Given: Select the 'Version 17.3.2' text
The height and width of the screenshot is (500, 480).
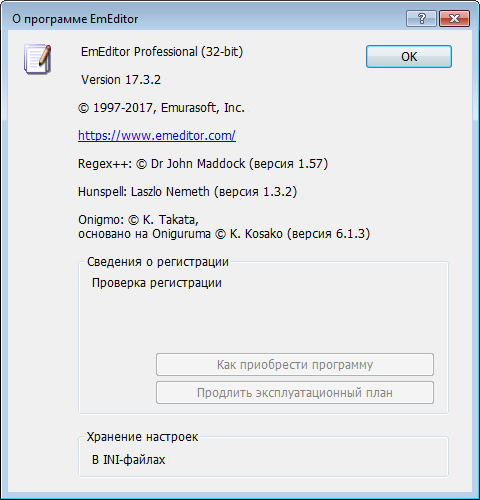Looking at the screenshot, I should point(121,80).
